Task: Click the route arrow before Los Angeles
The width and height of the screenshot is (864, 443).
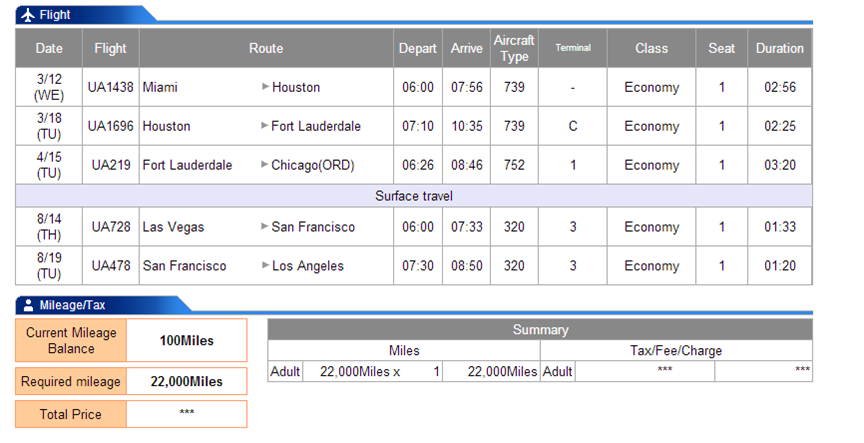Action: pos(265,265)
